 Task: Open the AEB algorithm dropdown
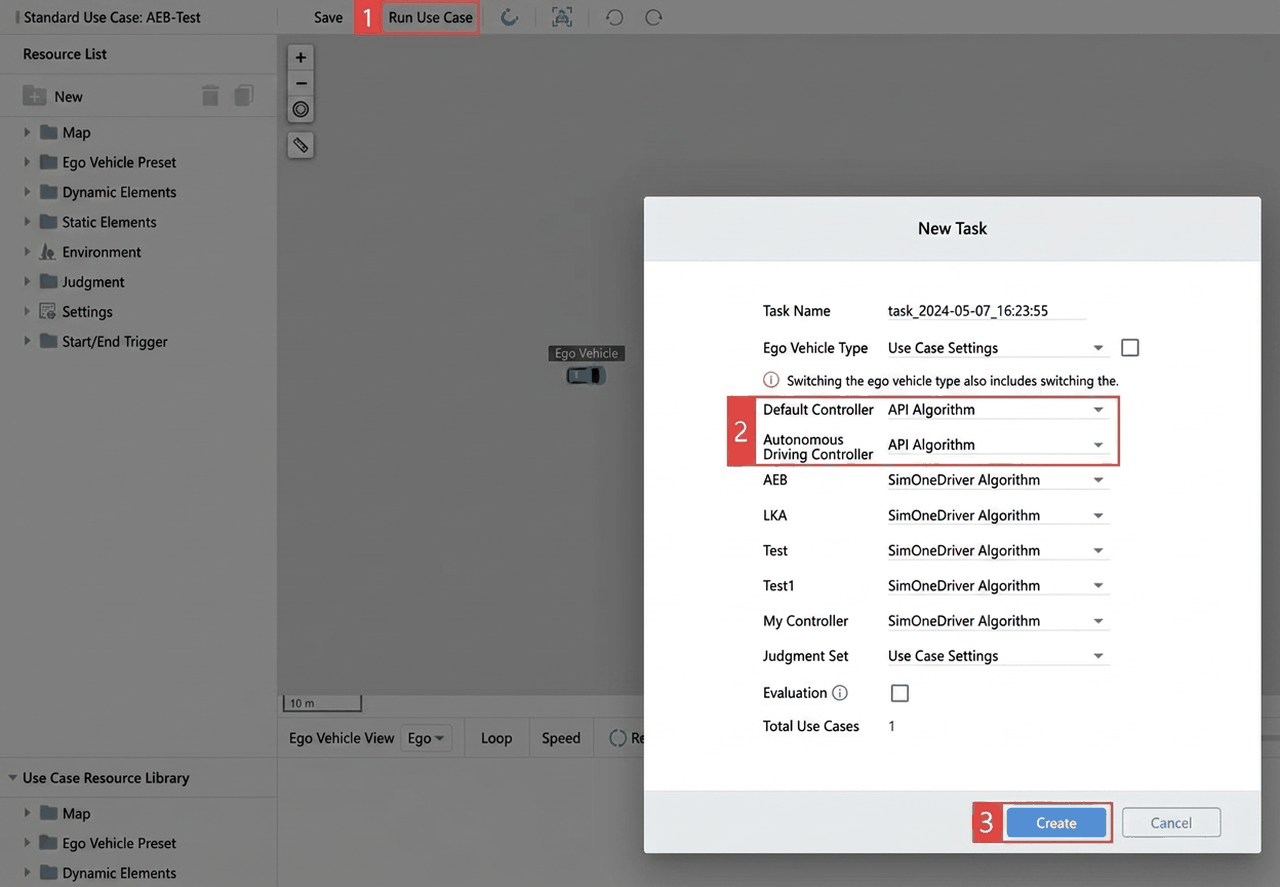(x=997, y=480)
